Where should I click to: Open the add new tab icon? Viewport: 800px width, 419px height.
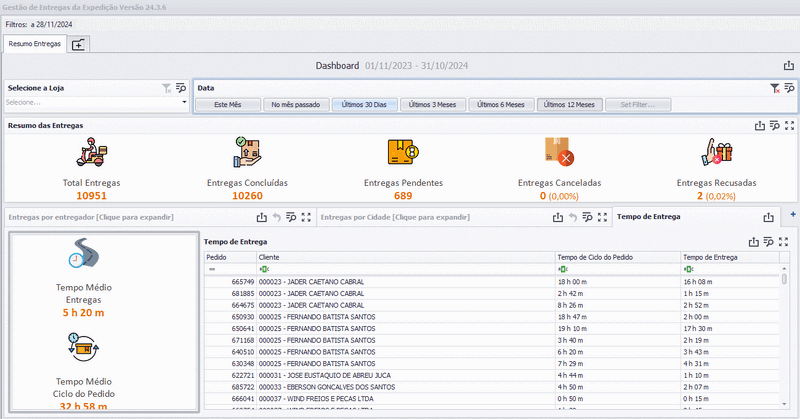[x=78, y=45]
